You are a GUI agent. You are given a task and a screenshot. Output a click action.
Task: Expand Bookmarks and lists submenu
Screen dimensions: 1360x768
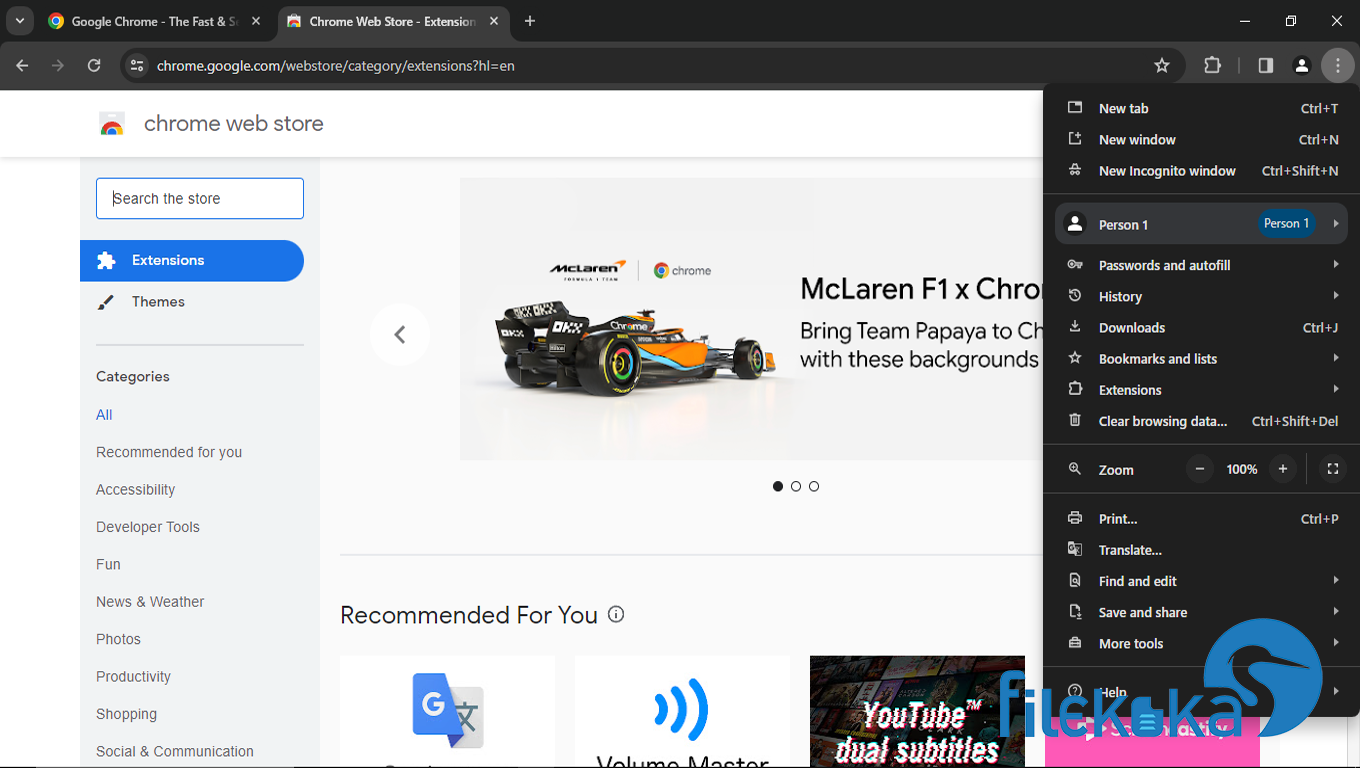[x=1201, y=358]
